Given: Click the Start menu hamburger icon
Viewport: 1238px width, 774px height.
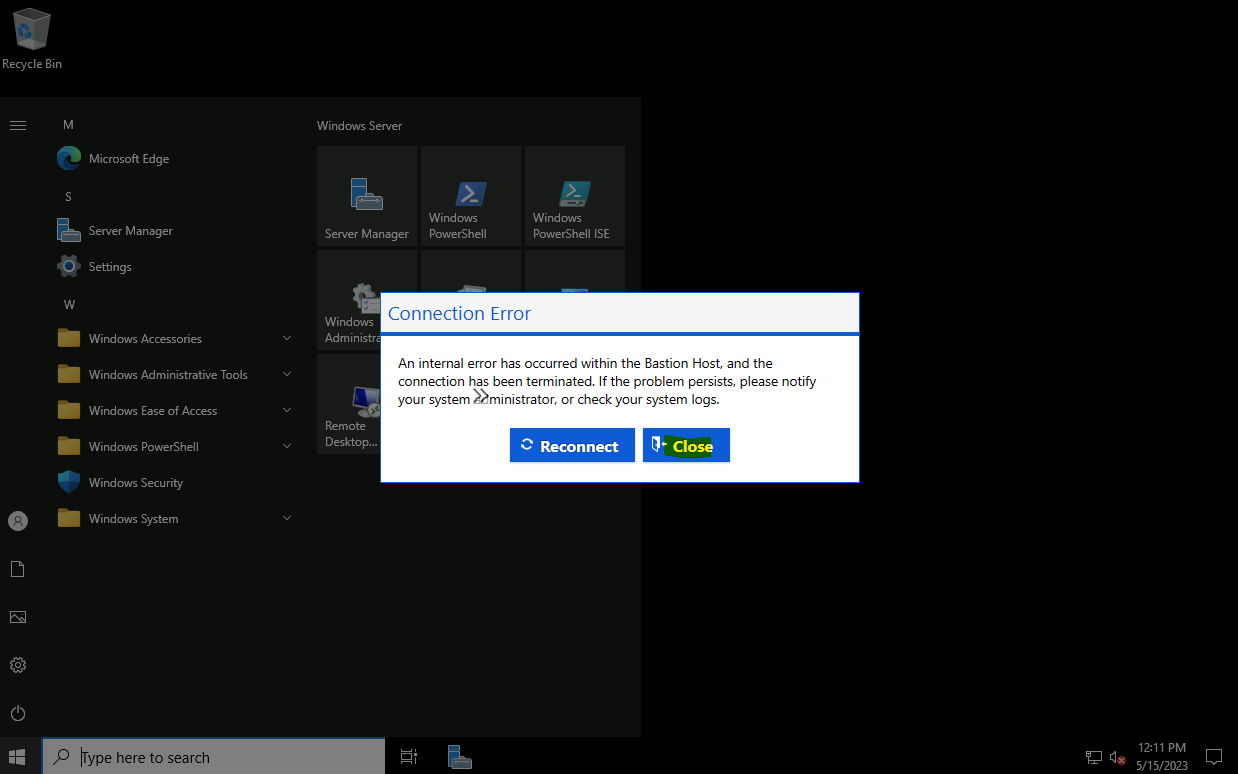Looking at the screenshot, I should [17, 125].
